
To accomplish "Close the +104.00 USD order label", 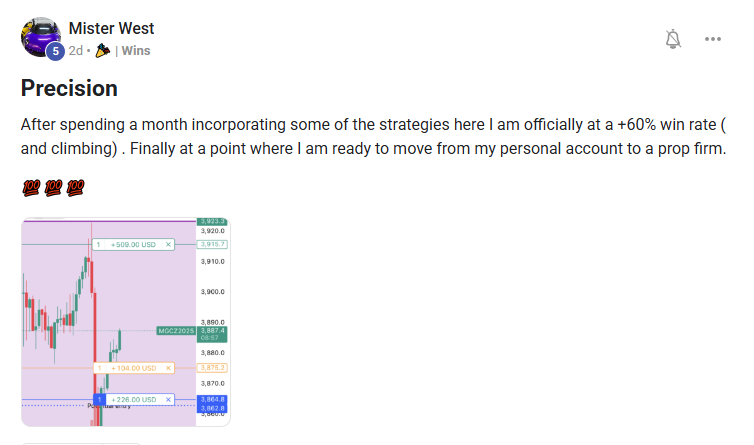I will point(168,368).
